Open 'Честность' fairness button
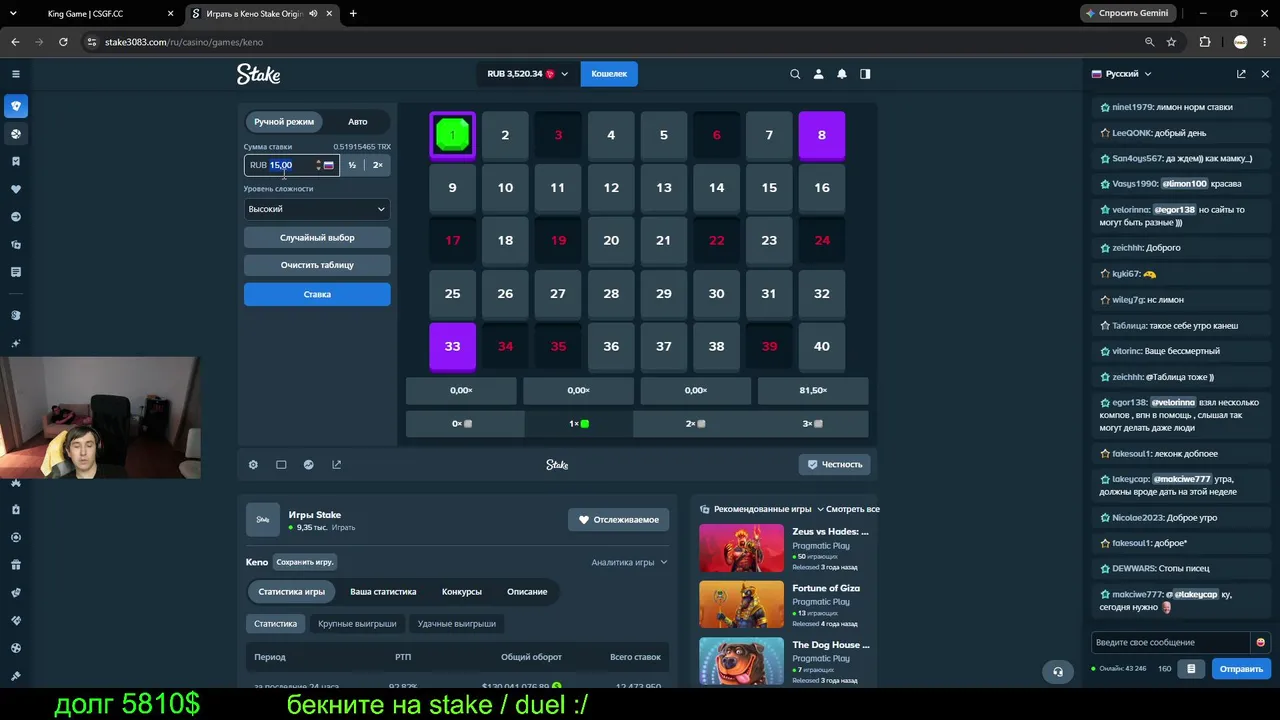Image resolution: width=1280 pixels, height=720 pixels. (x=834, y=464)
